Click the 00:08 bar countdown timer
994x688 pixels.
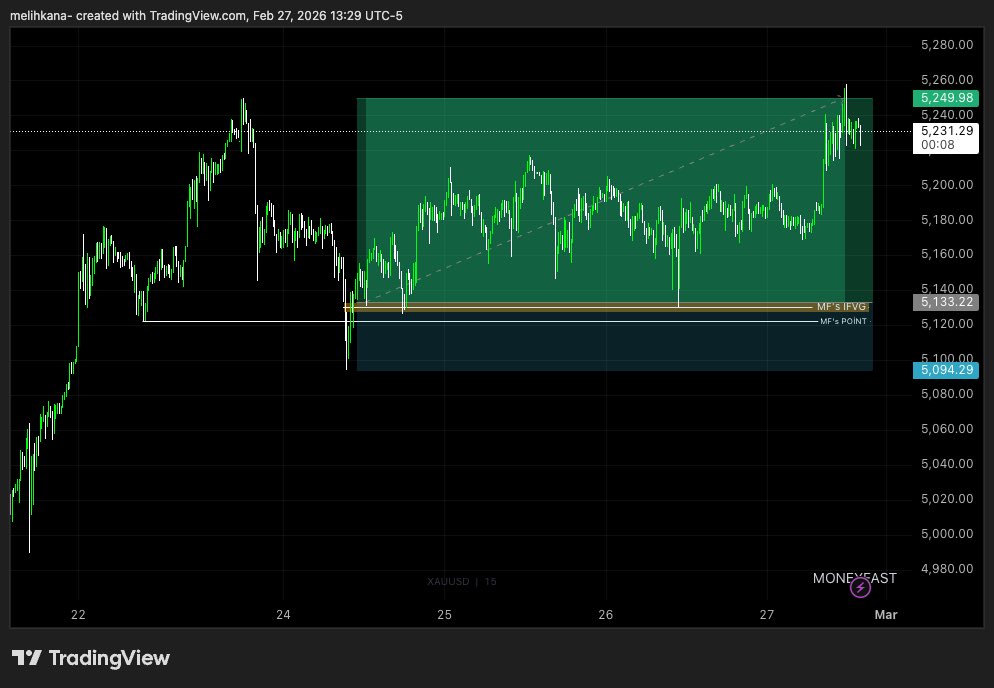click(x=938, y=145)
